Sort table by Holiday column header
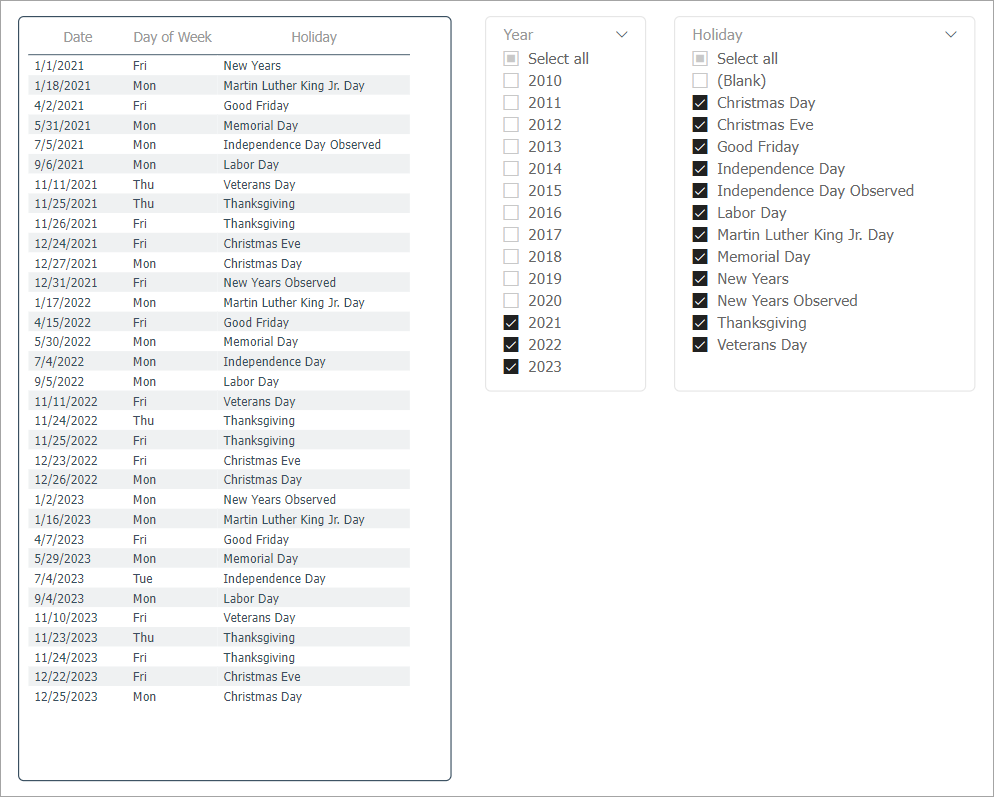Image resolution: width=994 pixels, height=797 pixels. [x=314, y=37]
